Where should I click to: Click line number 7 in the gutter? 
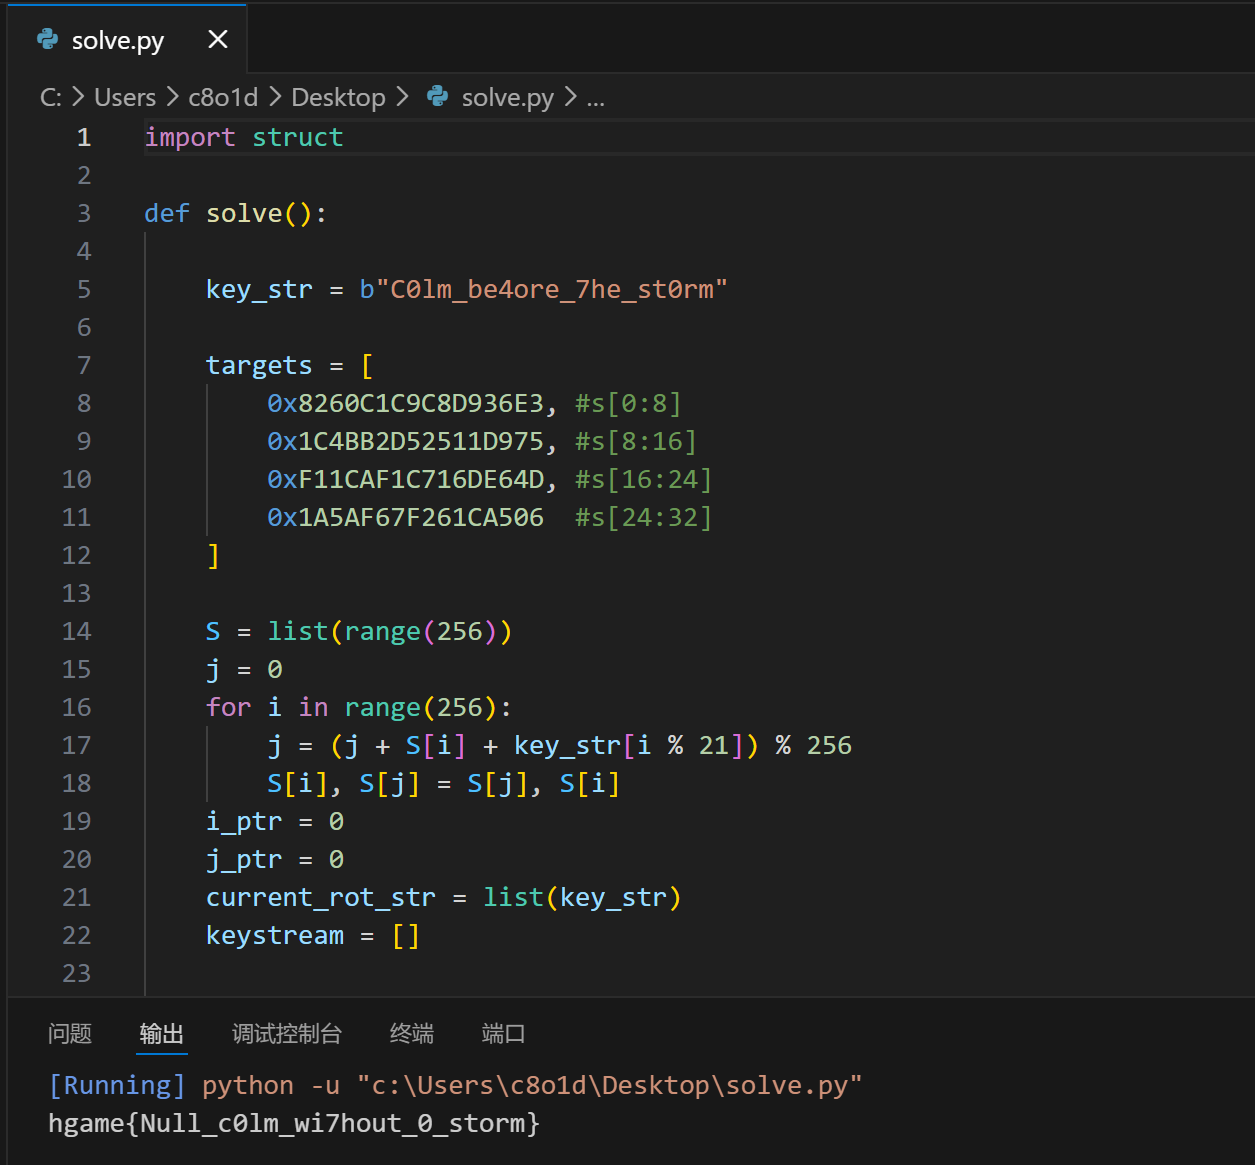[x=84, y=365]
